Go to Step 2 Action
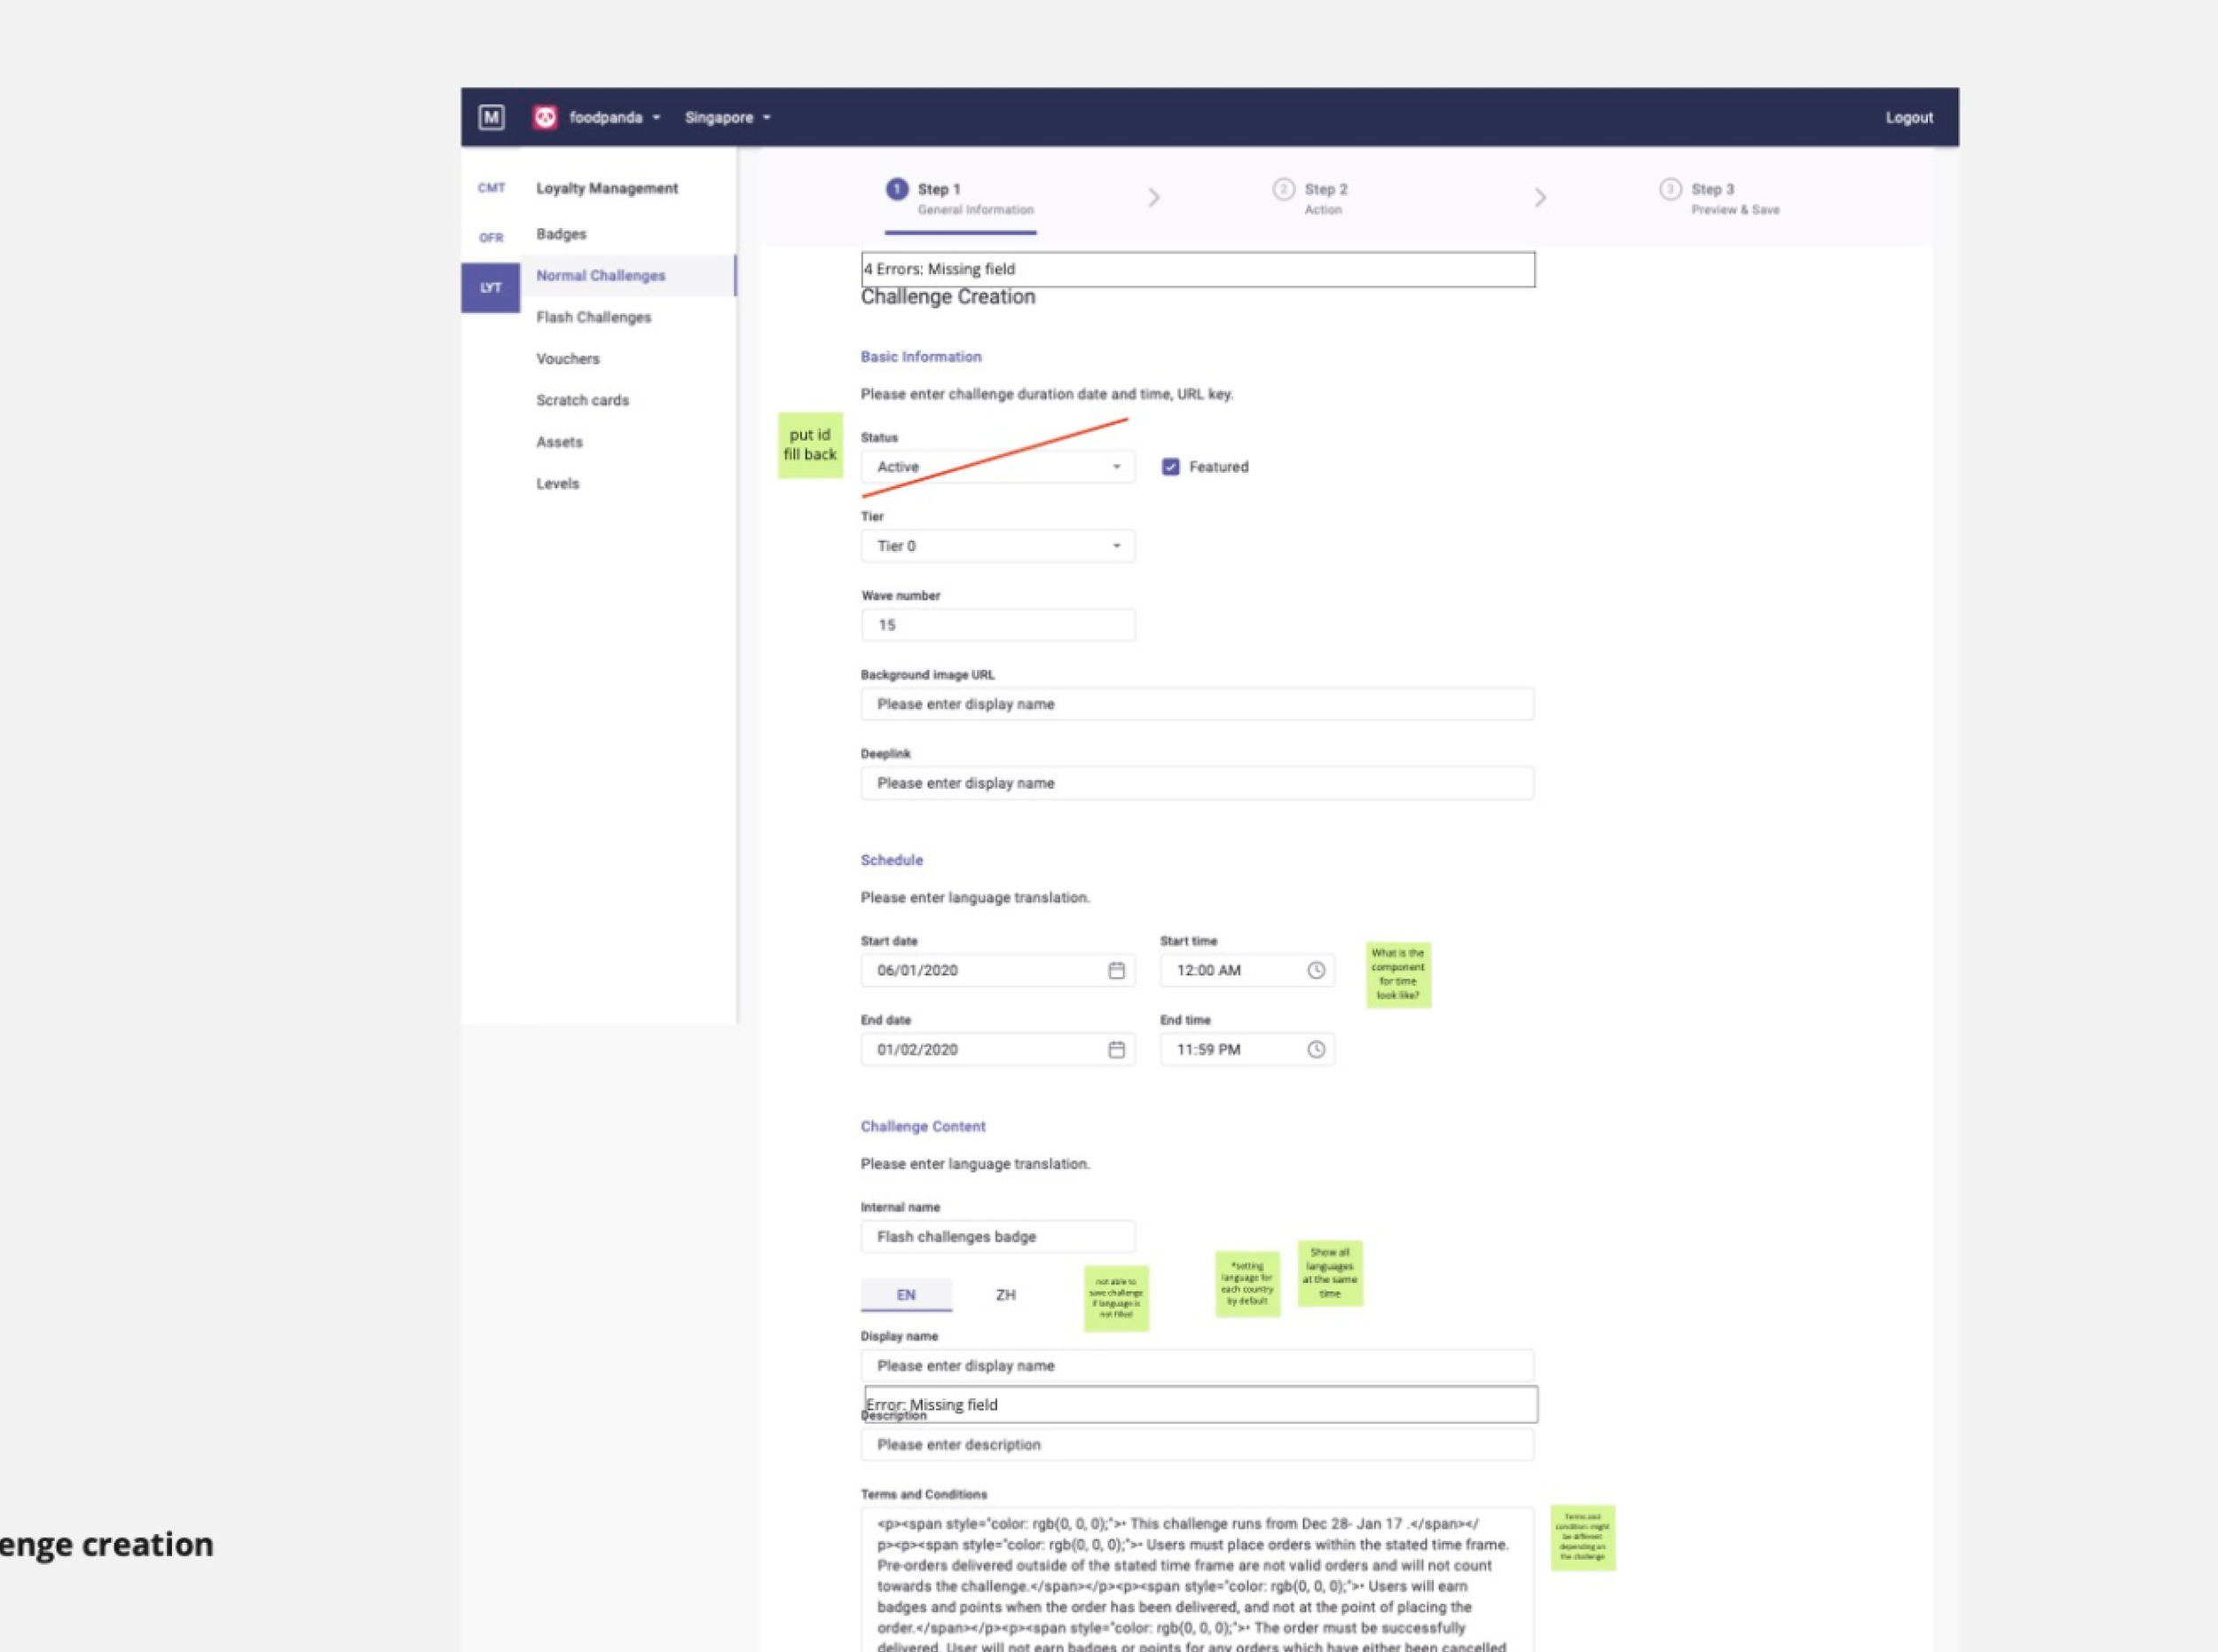This screenshot has height=1652, width=2218. click(1324, 197)
